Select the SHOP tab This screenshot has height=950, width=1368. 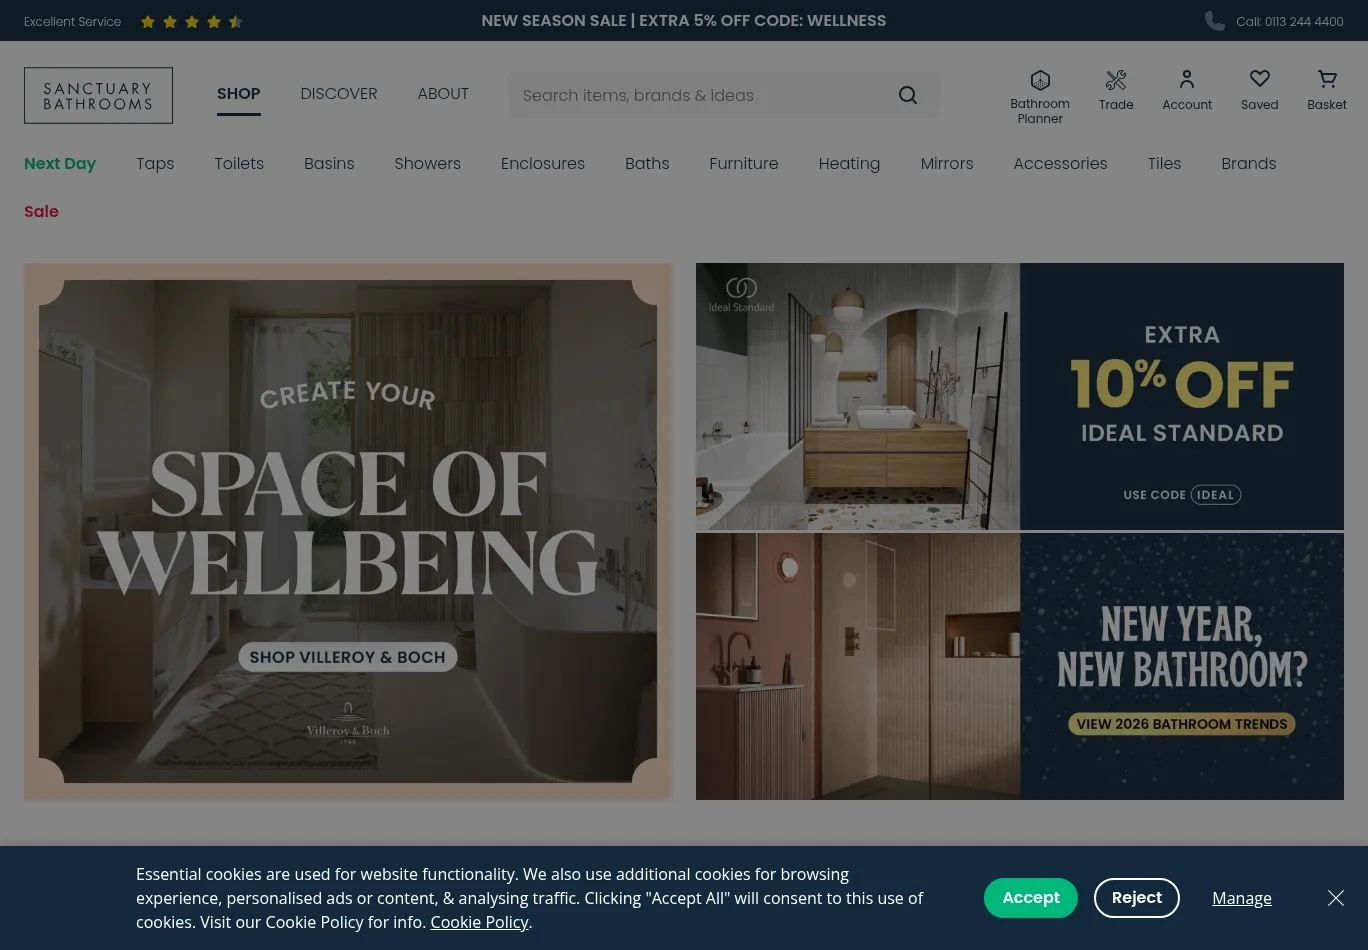(238, 94)
